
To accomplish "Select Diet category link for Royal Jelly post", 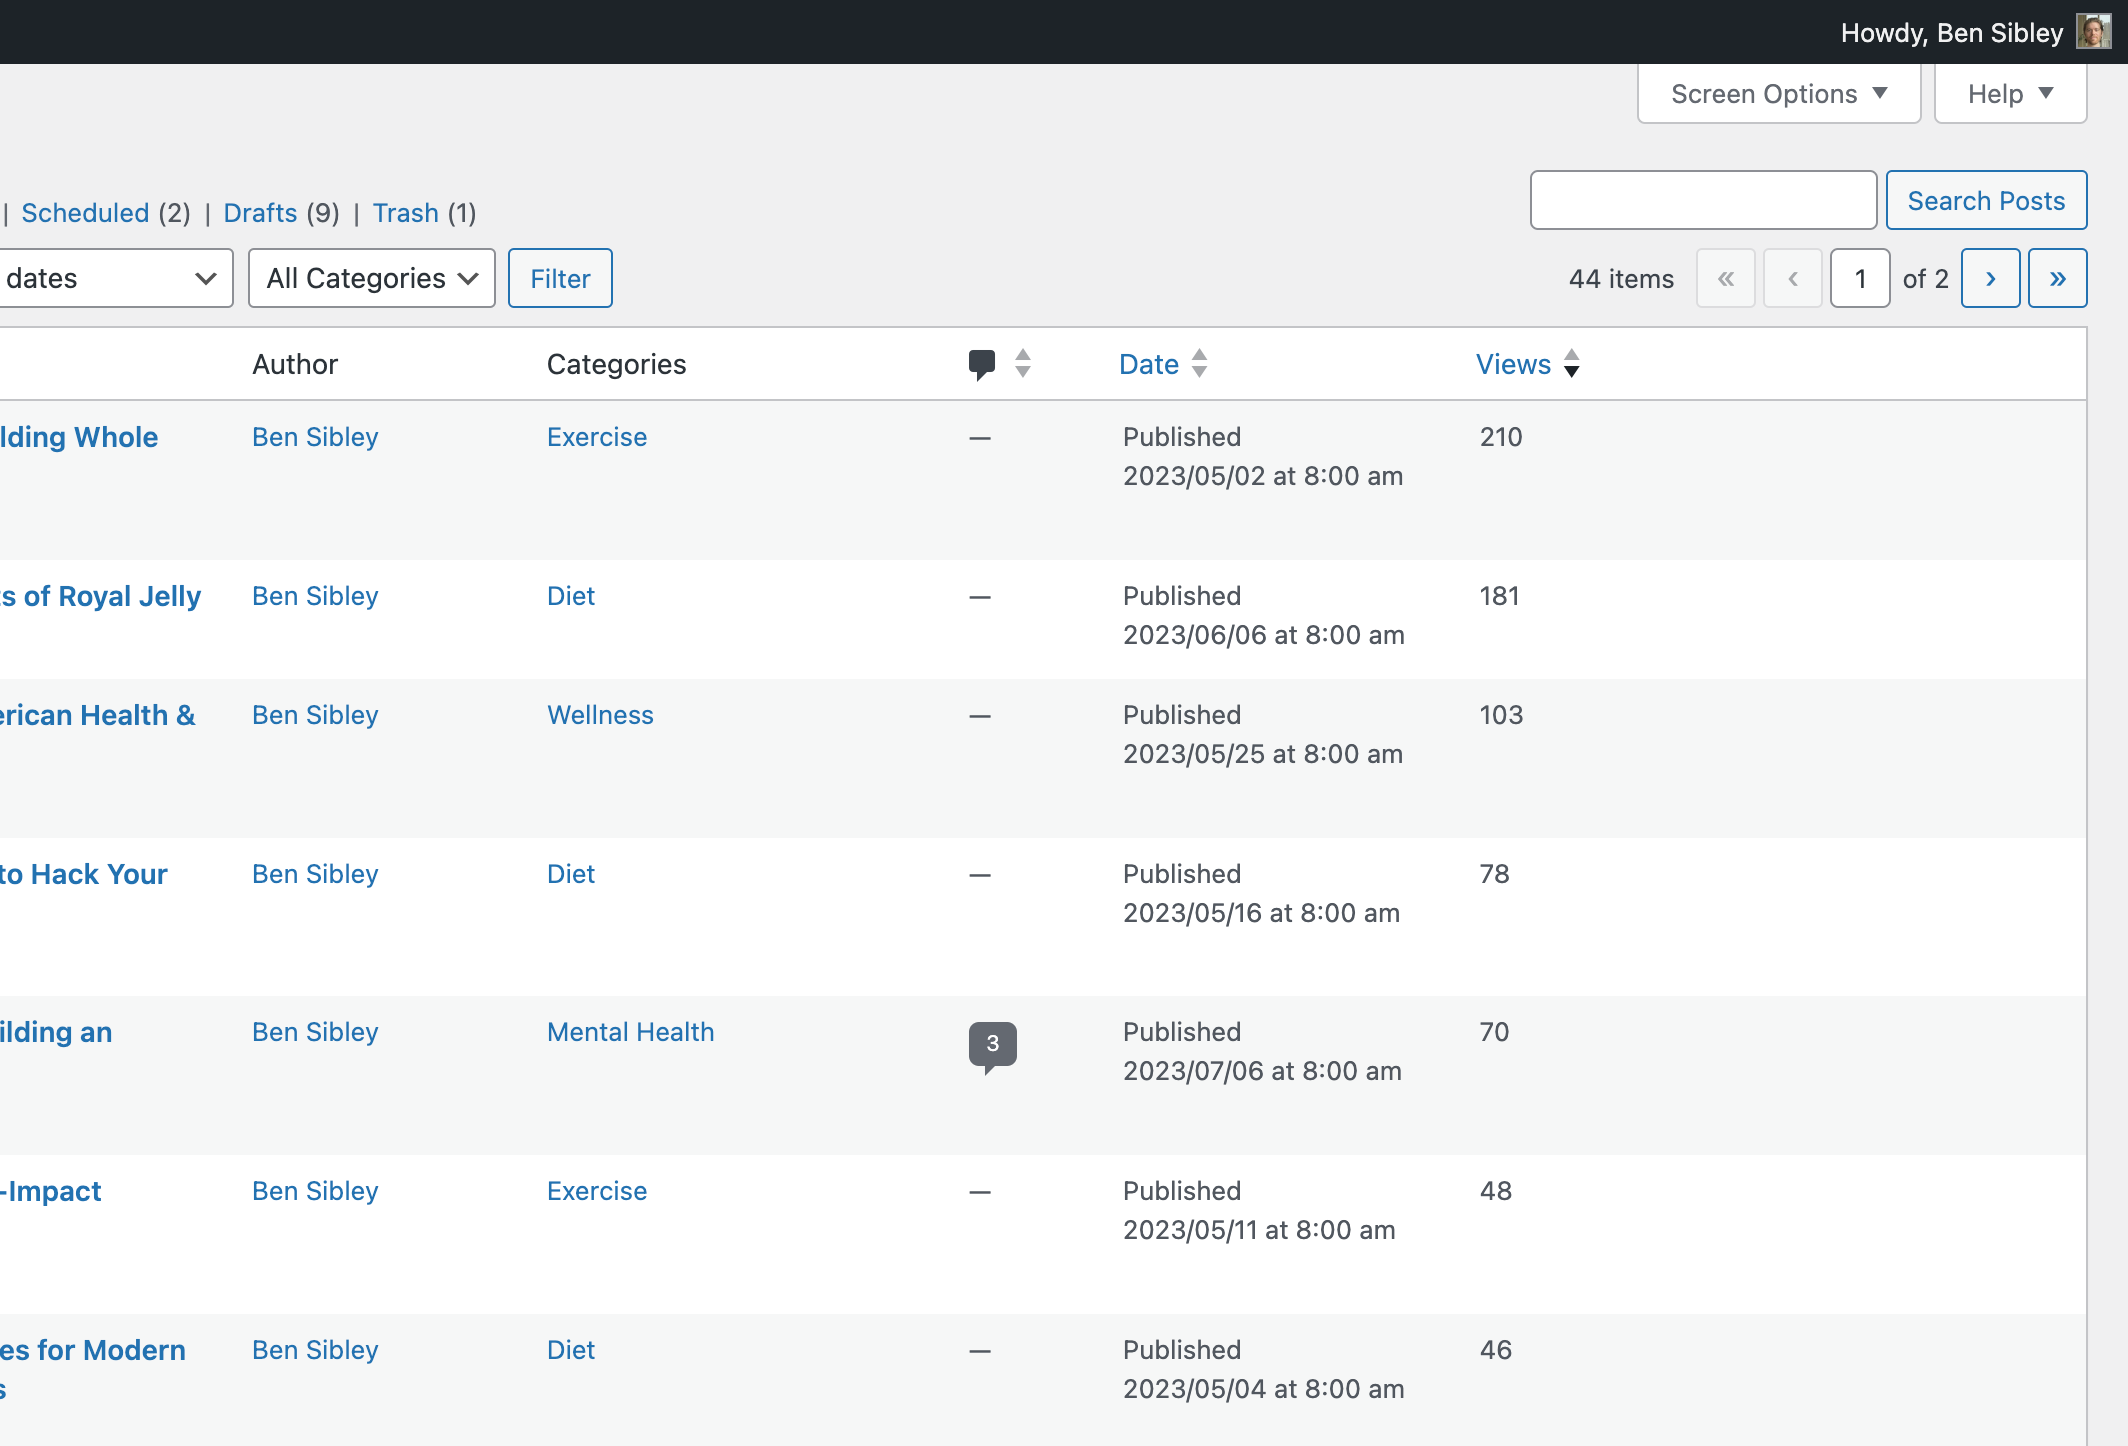I will (x=571, y=596).
